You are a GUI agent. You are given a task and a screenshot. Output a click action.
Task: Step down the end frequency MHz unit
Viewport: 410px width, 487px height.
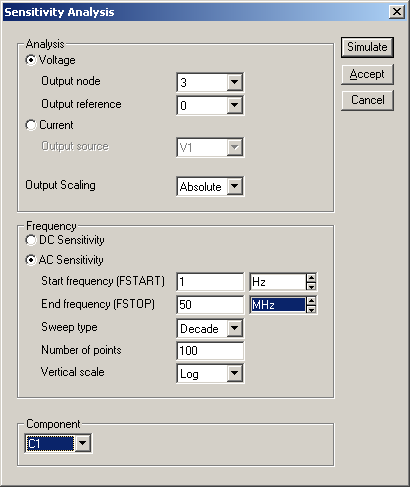[x=311, y=309]
